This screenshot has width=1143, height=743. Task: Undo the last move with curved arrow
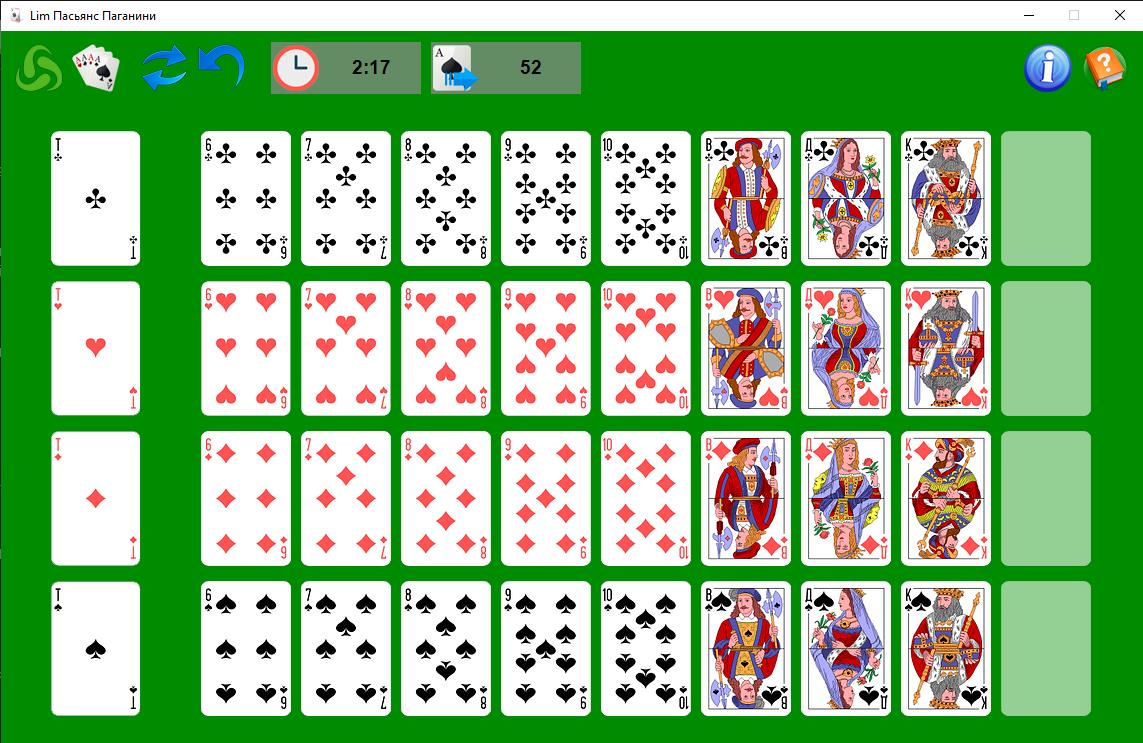point(222,66)
